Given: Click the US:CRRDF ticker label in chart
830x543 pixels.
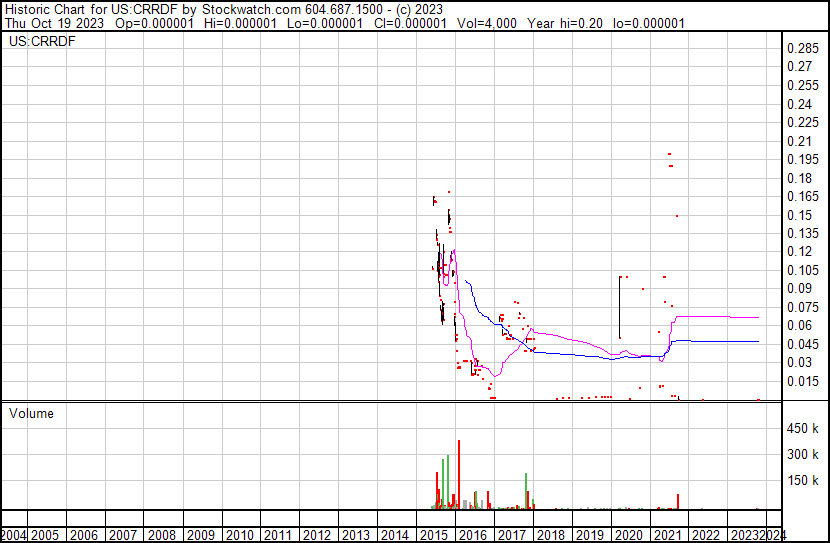Looking at the screenshot, I should [42, 41].
